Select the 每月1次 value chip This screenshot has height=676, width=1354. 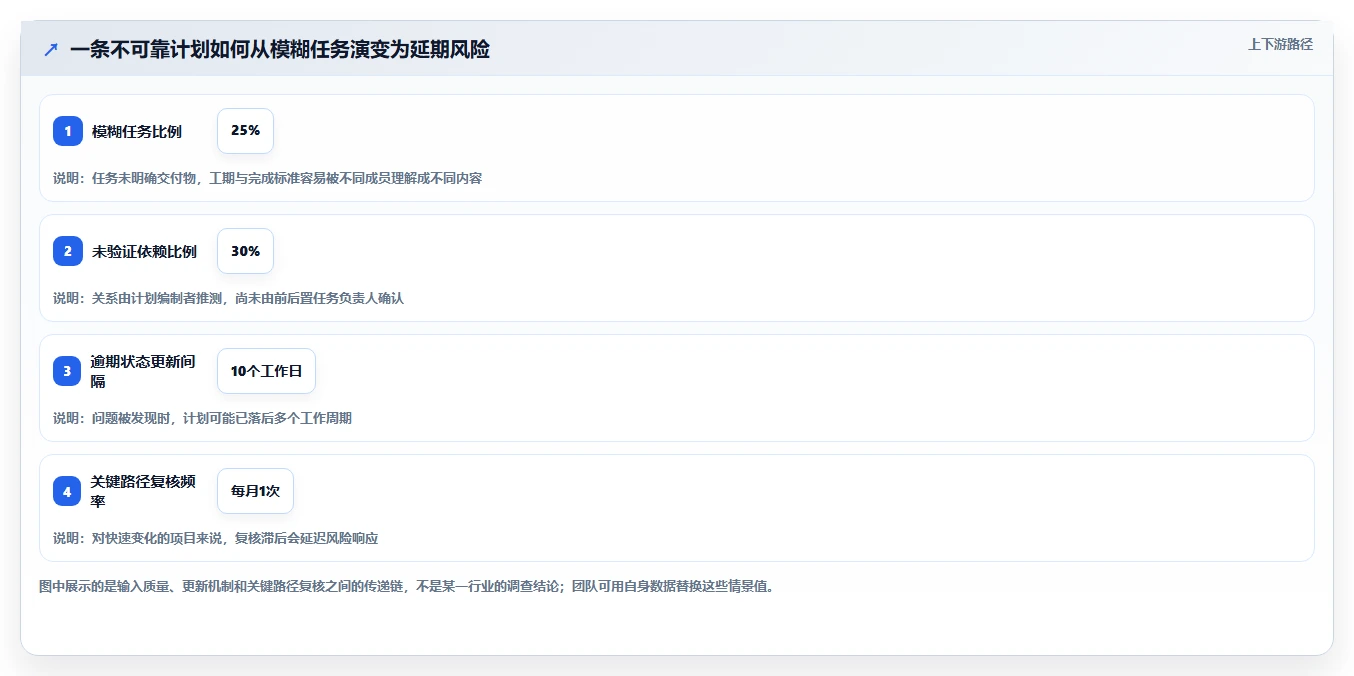click(x=255, y=491)
